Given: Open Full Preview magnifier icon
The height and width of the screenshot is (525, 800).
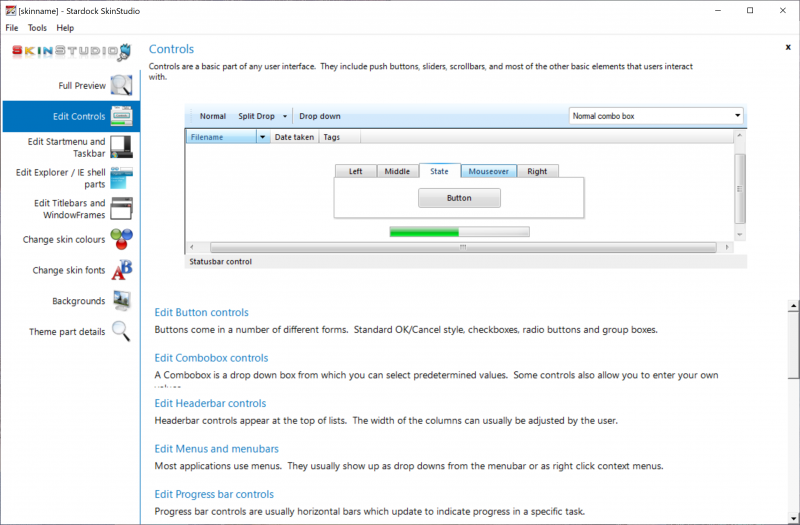Looking at the screenshot, I should (121, 85).
